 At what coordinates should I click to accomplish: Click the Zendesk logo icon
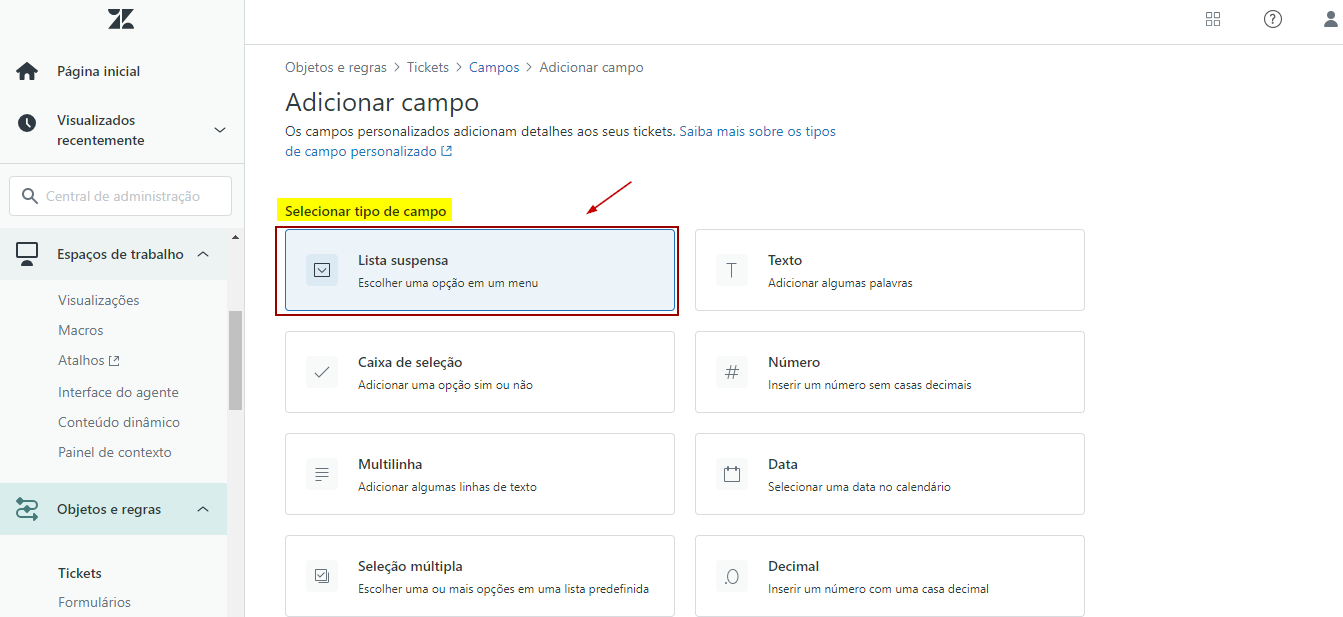(121, 19)
